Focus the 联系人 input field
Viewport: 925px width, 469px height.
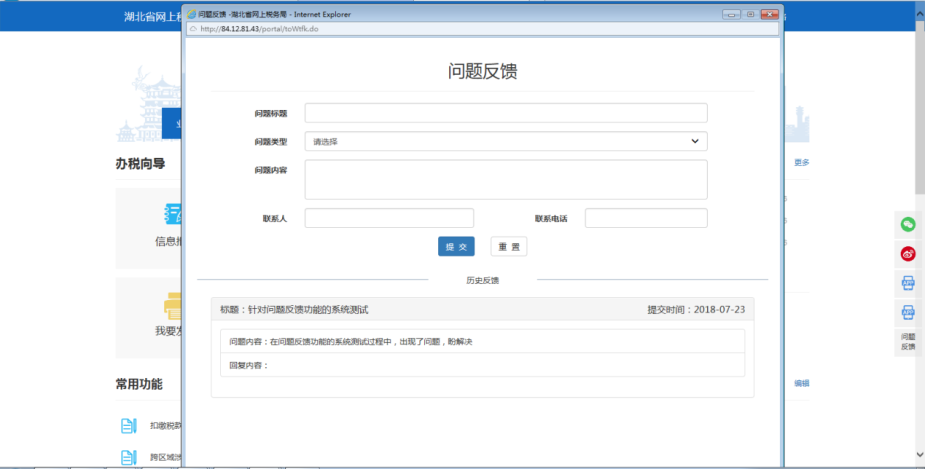[x=389, y=218]
